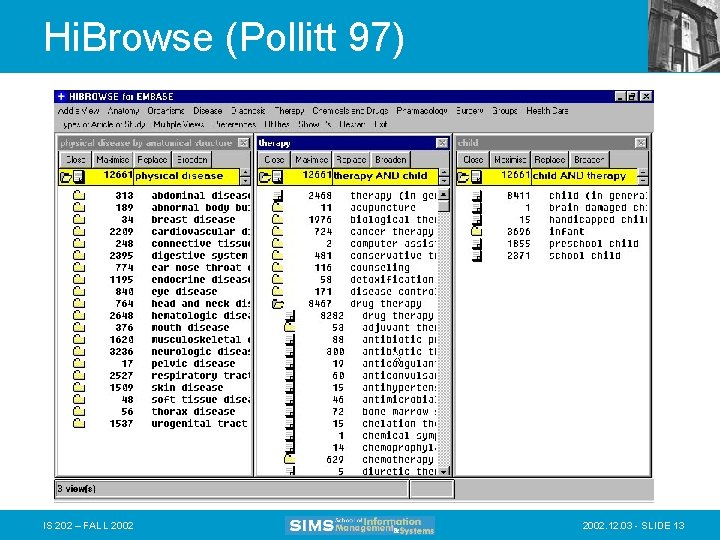Click the building photo thumbnail on slide
Screen dimensions: 720x540
pyautogui.click(x=684, y=36)
